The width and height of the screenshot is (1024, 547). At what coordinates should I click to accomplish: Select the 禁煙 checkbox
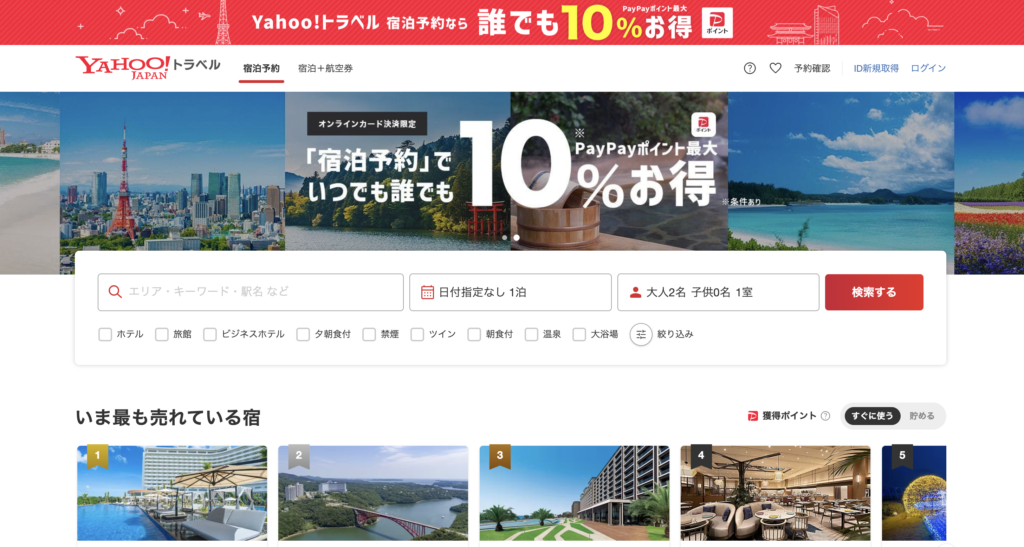pos(369,334)
